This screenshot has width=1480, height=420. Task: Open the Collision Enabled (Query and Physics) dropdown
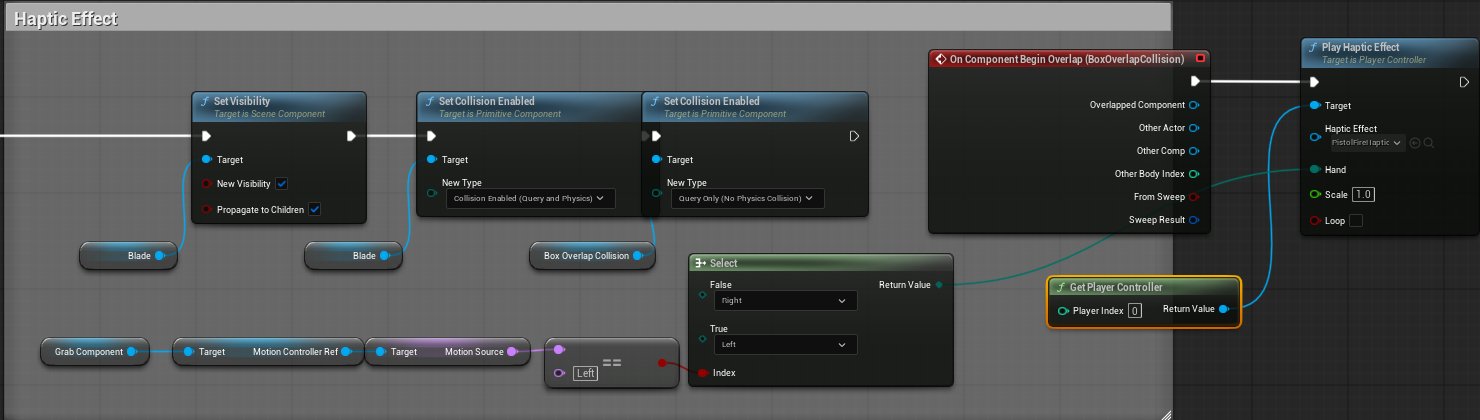(x=530, y=198)
